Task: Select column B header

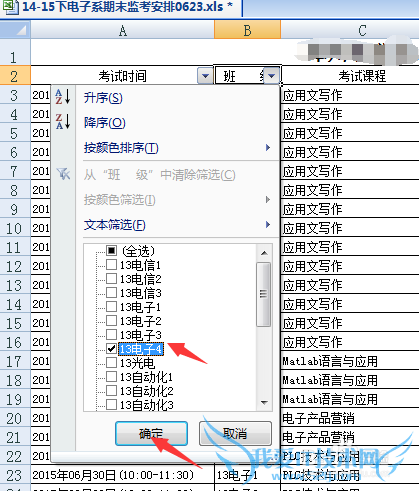Action: [x=247, y=30]
